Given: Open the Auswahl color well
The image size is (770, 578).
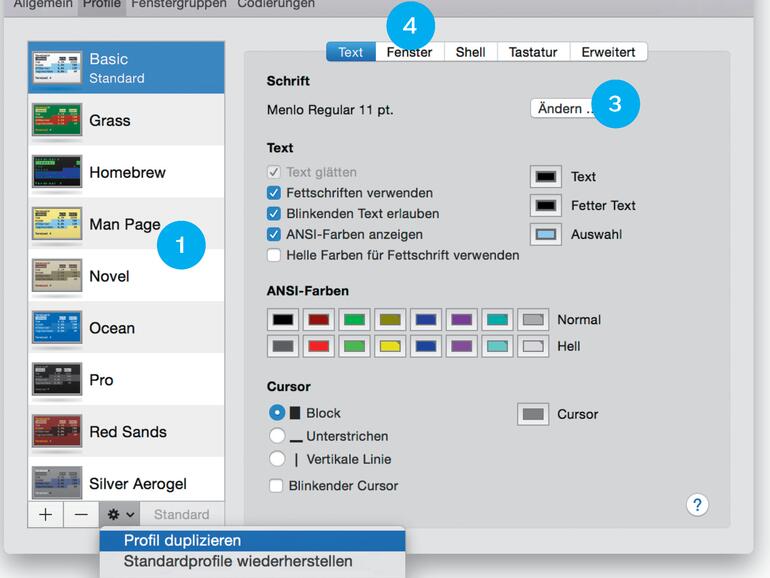Looking at the screenshot, I should tap(546, 234).
